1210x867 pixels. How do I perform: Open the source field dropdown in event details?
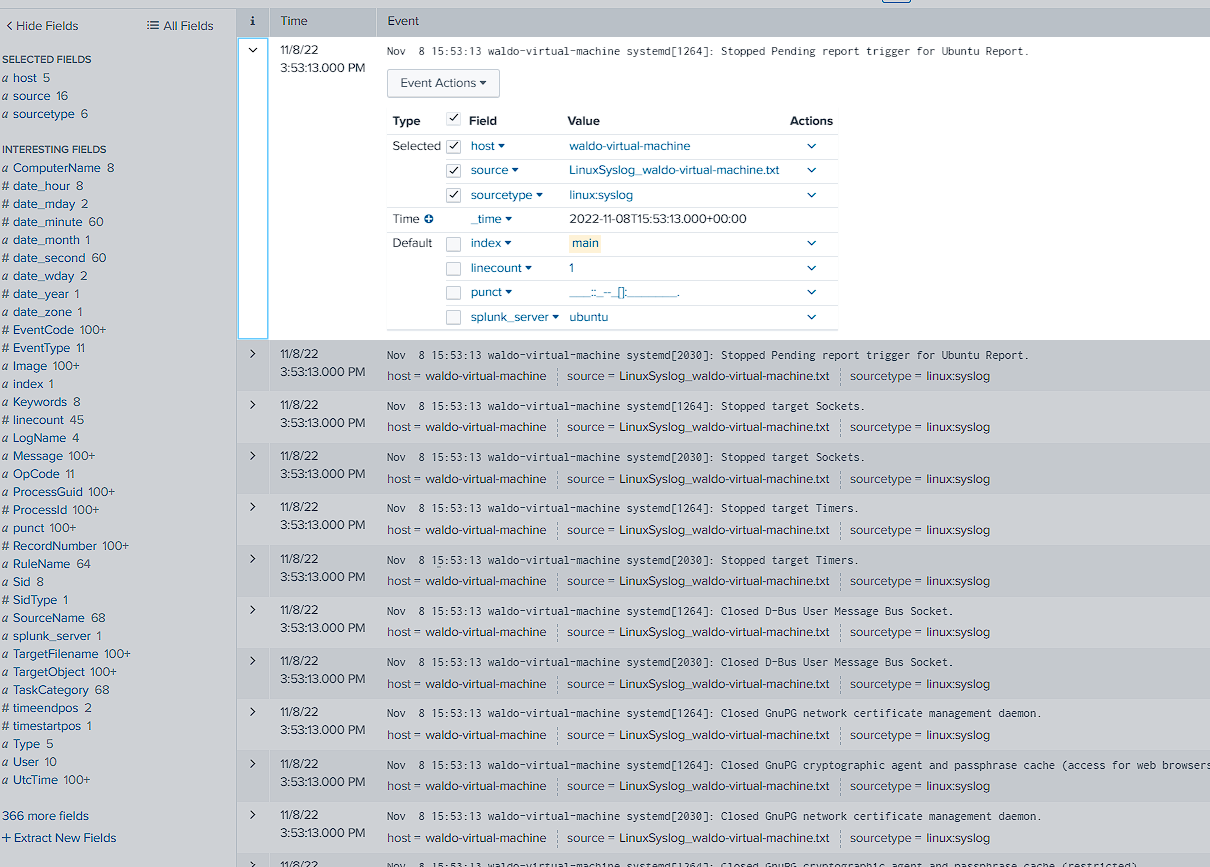click(495, 170)
